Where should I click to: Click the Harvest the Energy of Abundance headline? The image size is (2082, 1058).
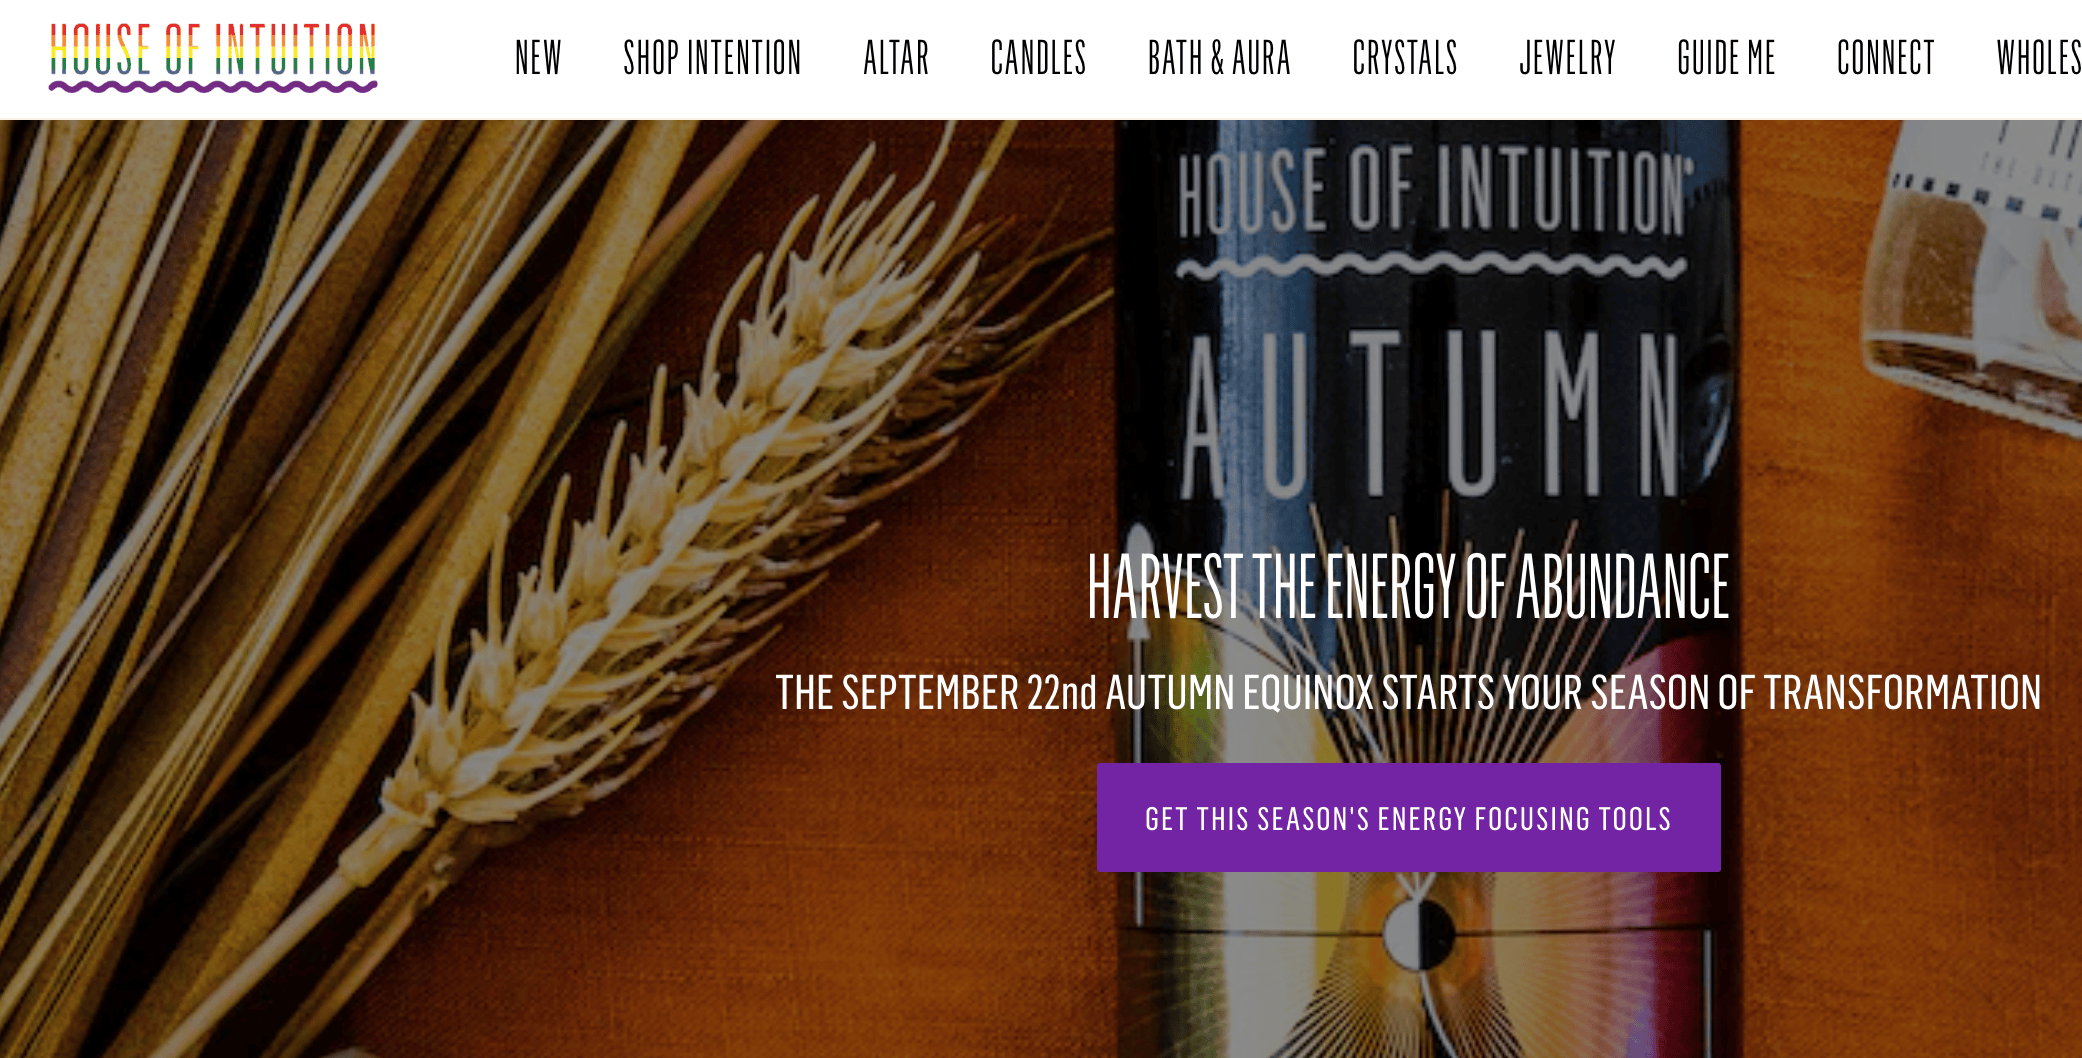pos(1408,587)
